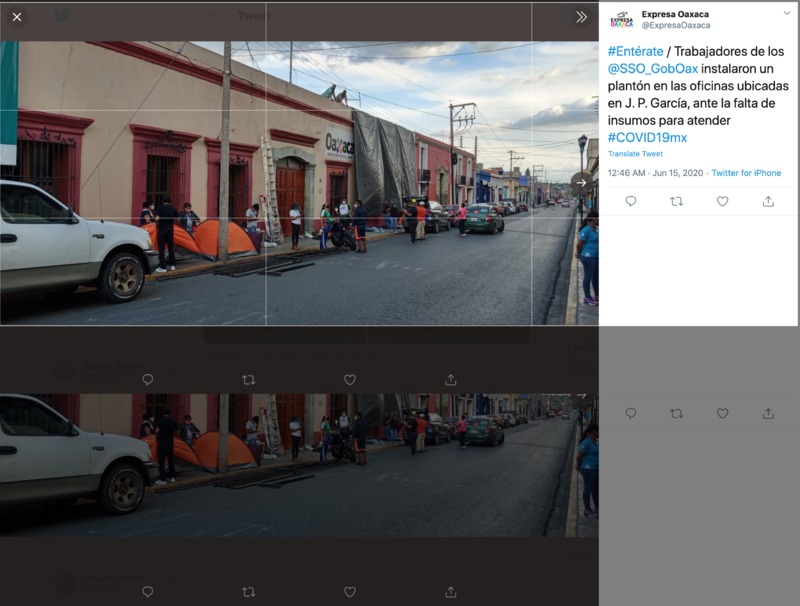Toggle the like heart in the lower sidebar row
The height and width of the screenshot is (606, 800).
(x=722, y=413)
